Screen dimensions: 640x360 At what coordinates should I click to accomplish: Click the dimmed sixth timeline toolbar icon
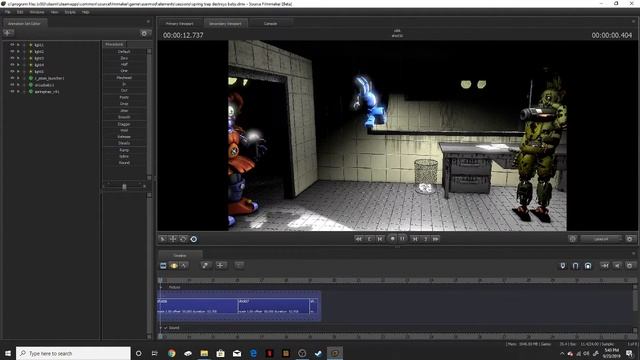coord(239,266)
